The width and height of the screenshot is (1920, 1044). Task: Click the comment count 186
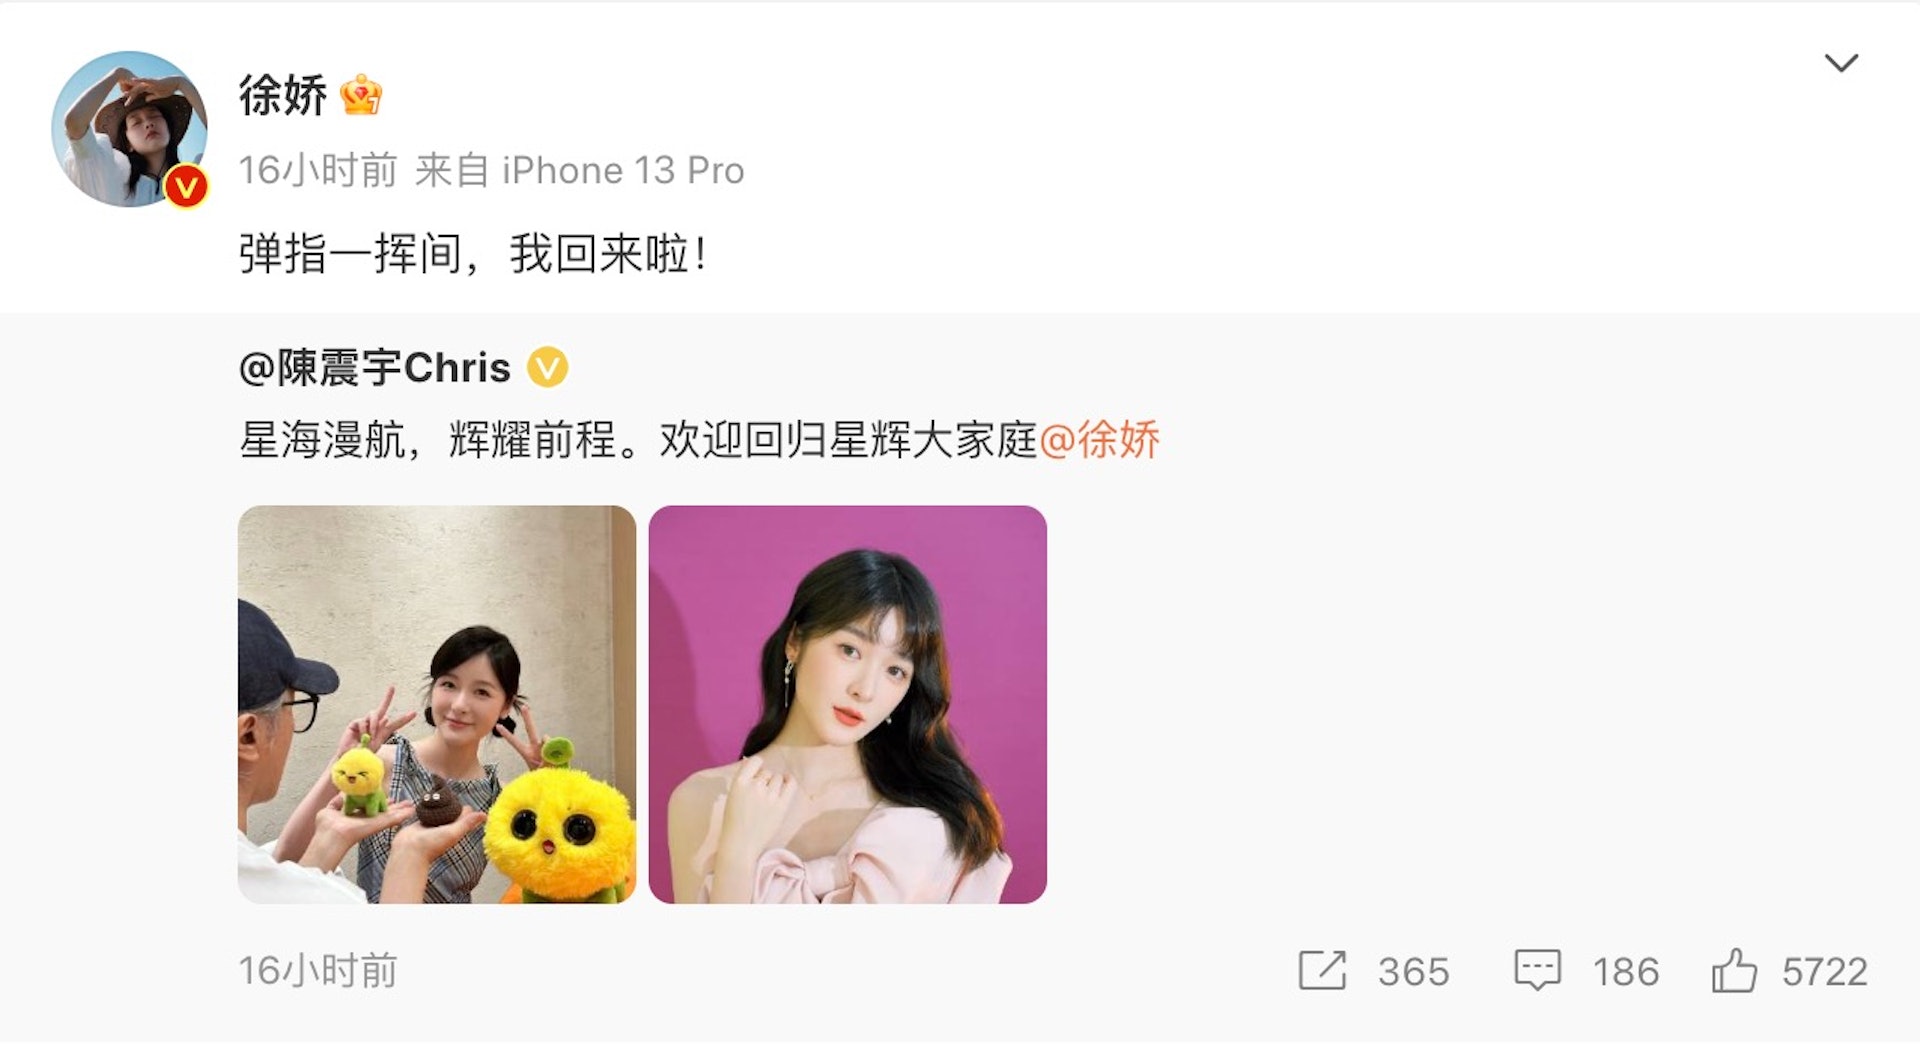[1626, 972]
